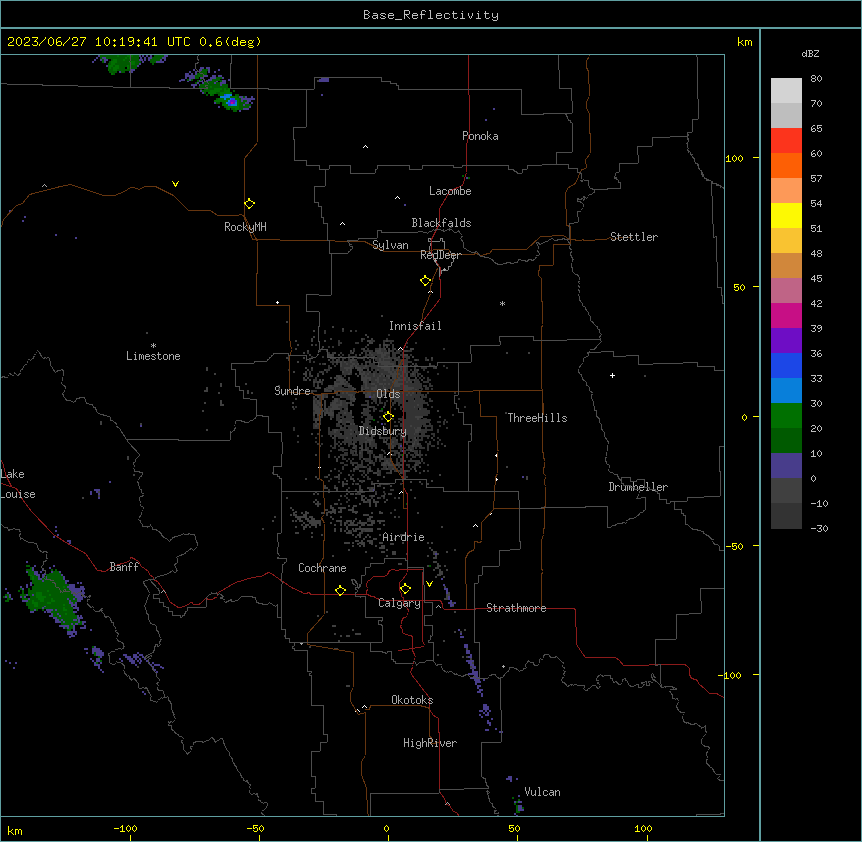The width and height of the screenshot is (862, 842).
Task: Click the asterisk marker east of Innisfail
Action: (502, 303)
